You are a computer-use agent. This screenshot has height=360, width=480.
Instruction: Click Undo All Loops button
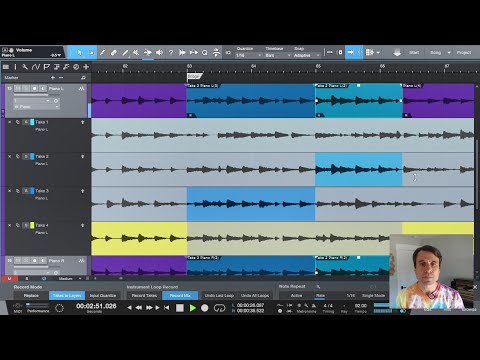pyautogui.click(x=255, y=296)
